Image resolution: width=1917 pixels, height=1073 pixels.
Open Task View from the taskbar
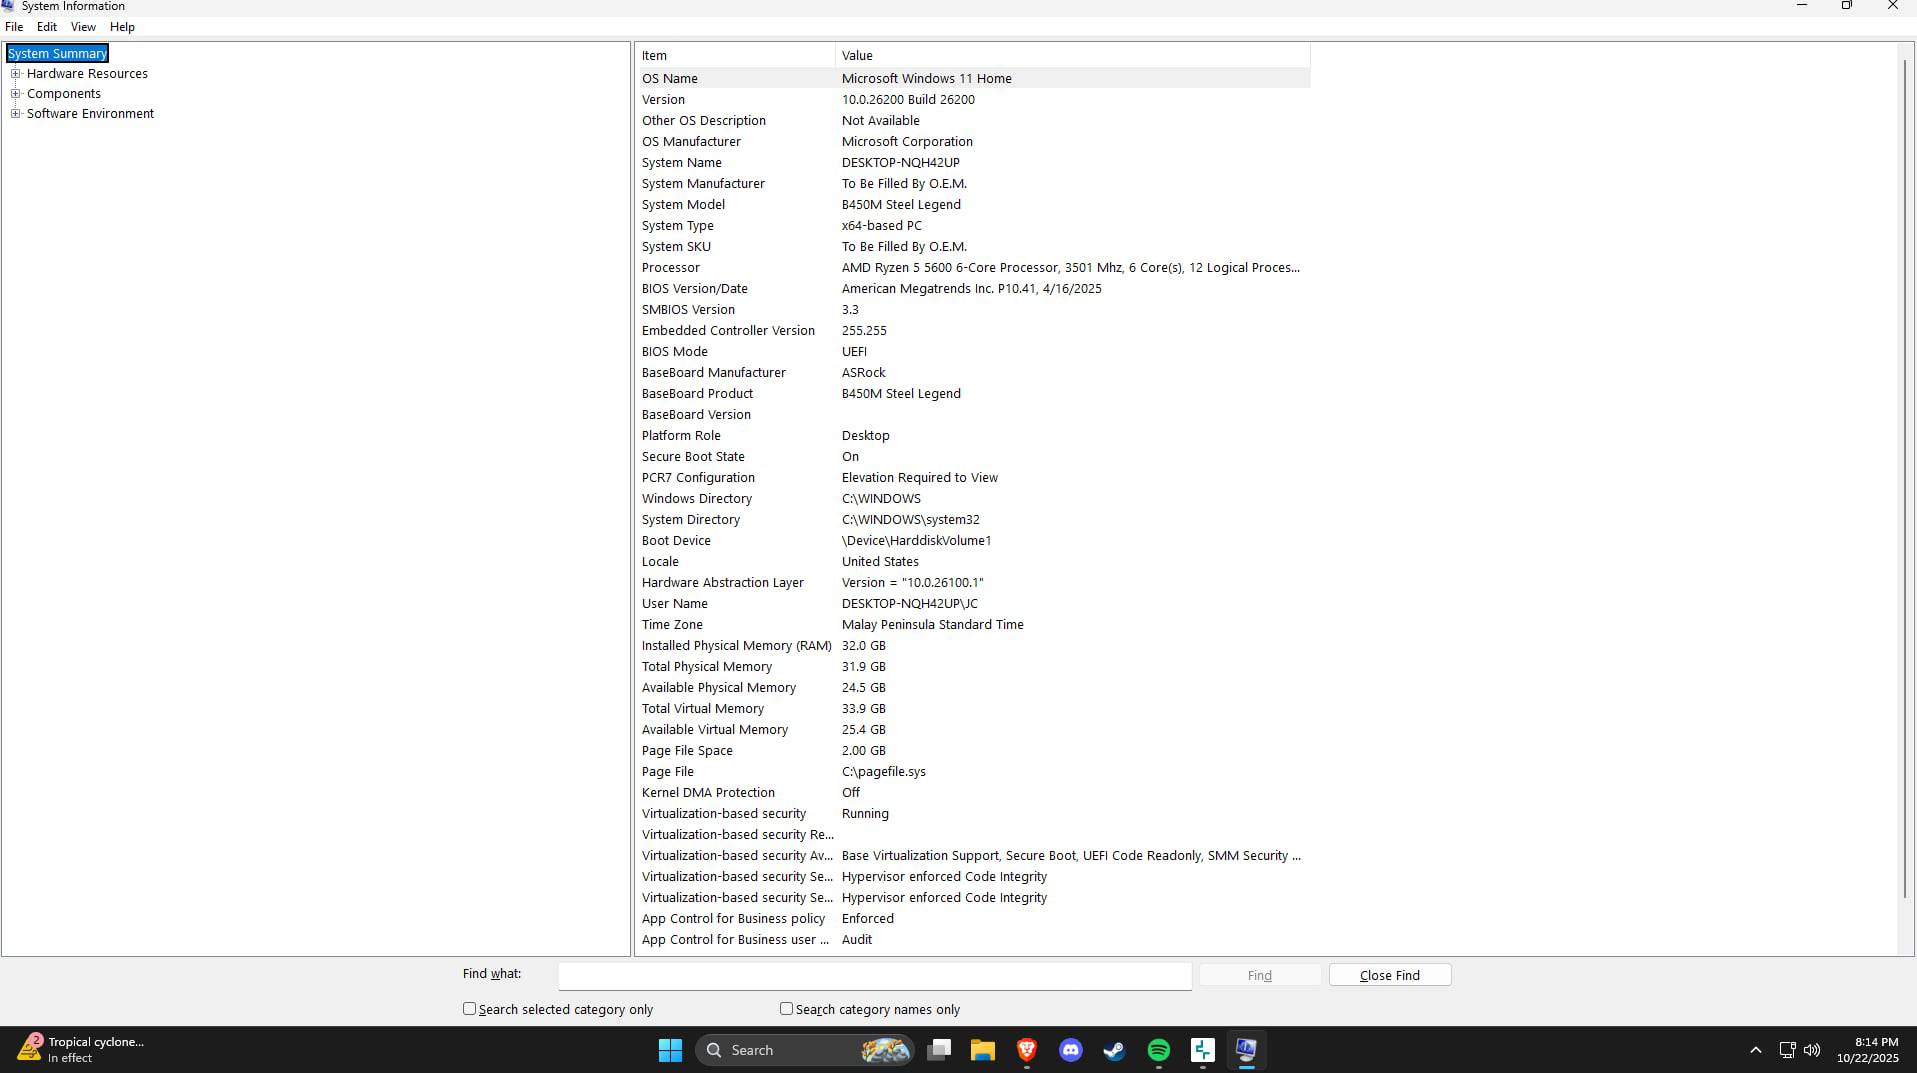click(x=939, y=1050)
